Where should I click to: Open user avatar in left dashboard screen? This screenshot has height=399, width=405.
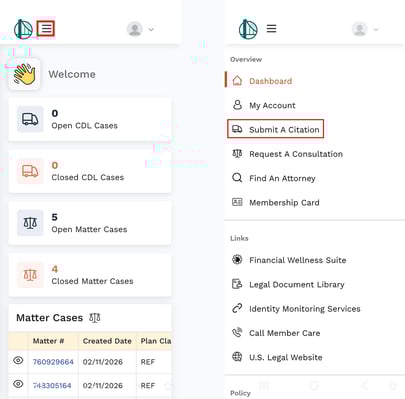135,29
